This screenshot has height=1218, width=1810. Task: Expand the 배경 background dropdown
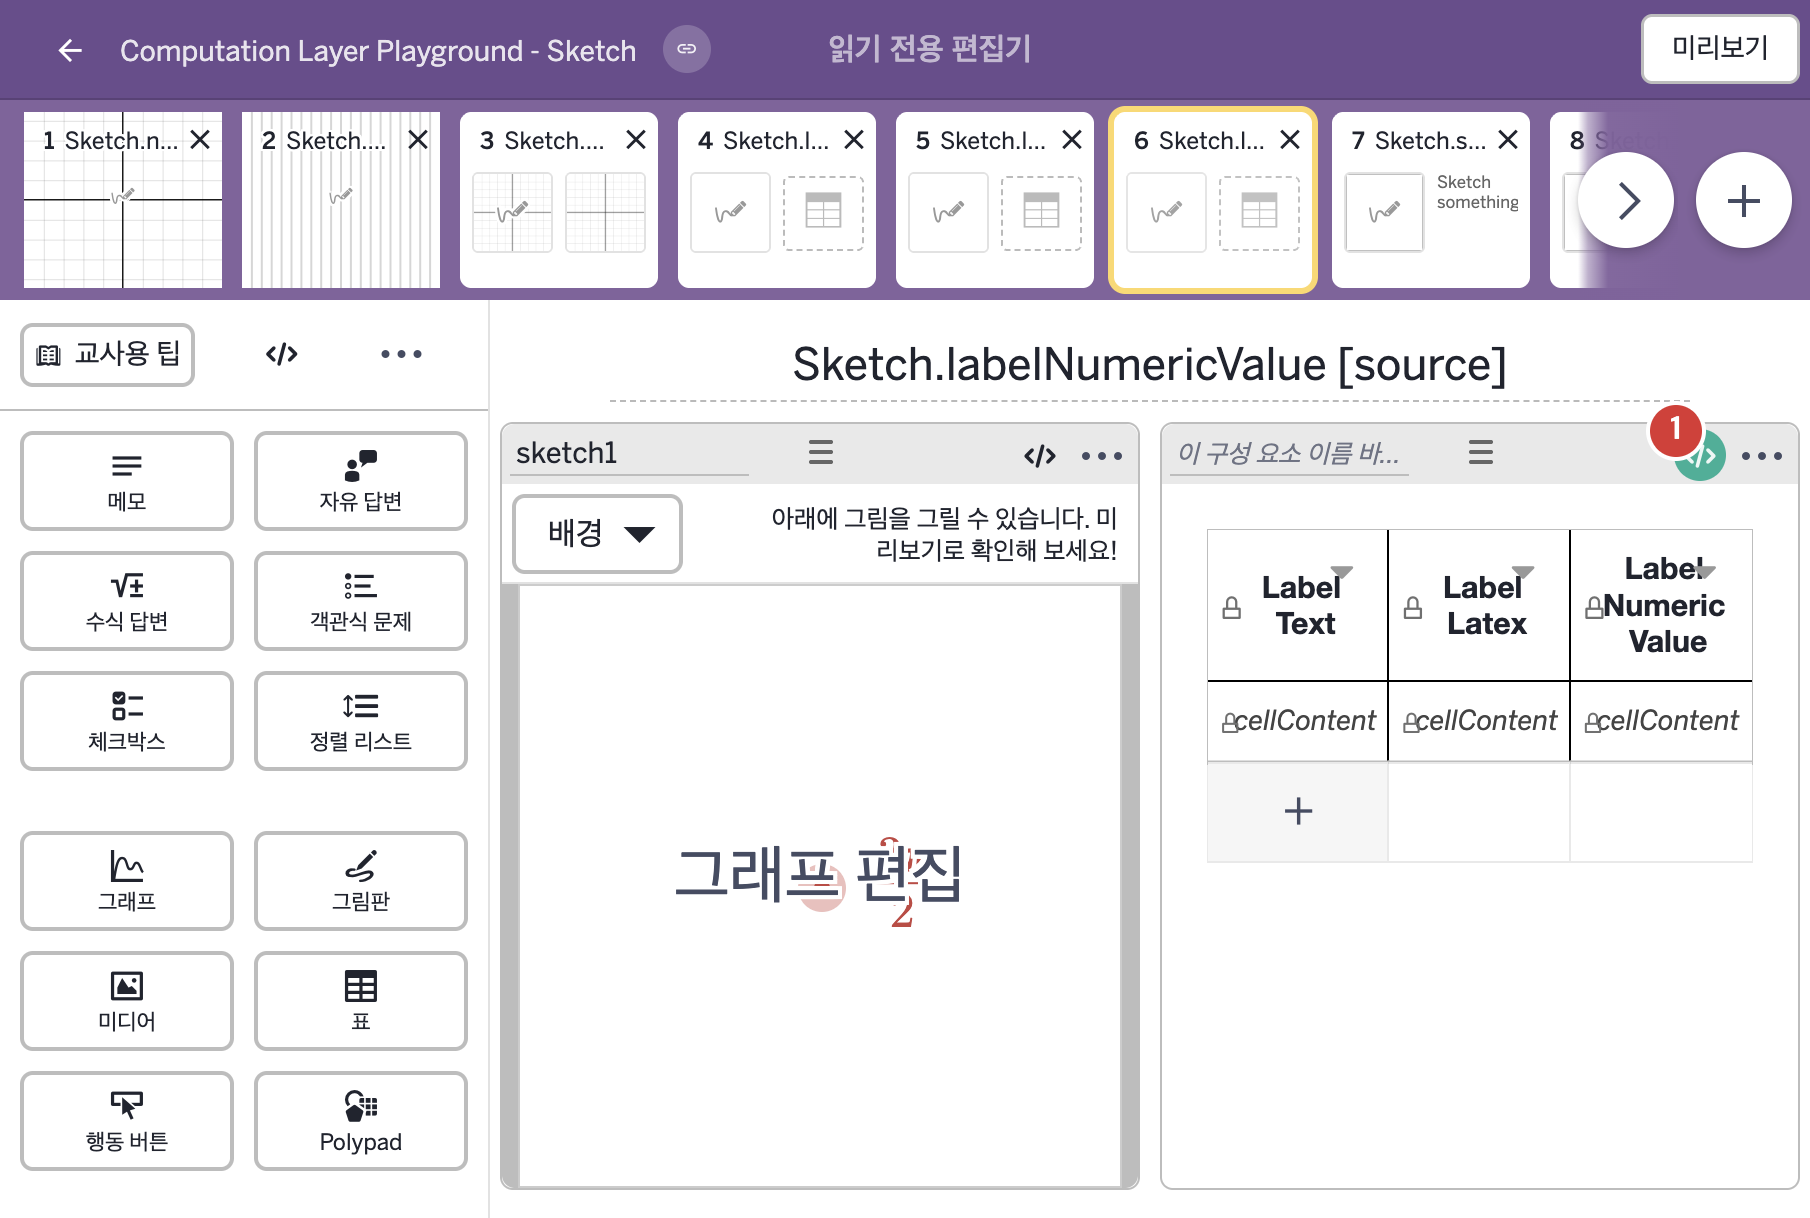597,534
